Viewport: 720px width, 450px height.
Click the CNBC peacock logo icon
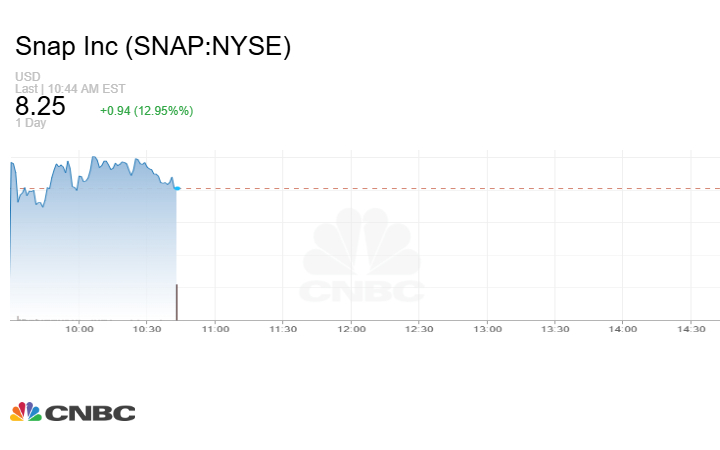click(25, 412)
